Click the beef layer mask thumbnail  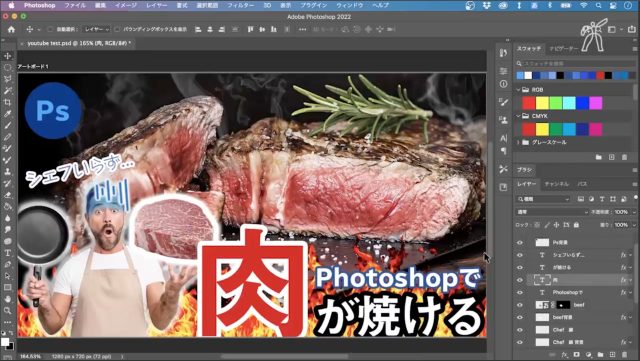point(563,305)
